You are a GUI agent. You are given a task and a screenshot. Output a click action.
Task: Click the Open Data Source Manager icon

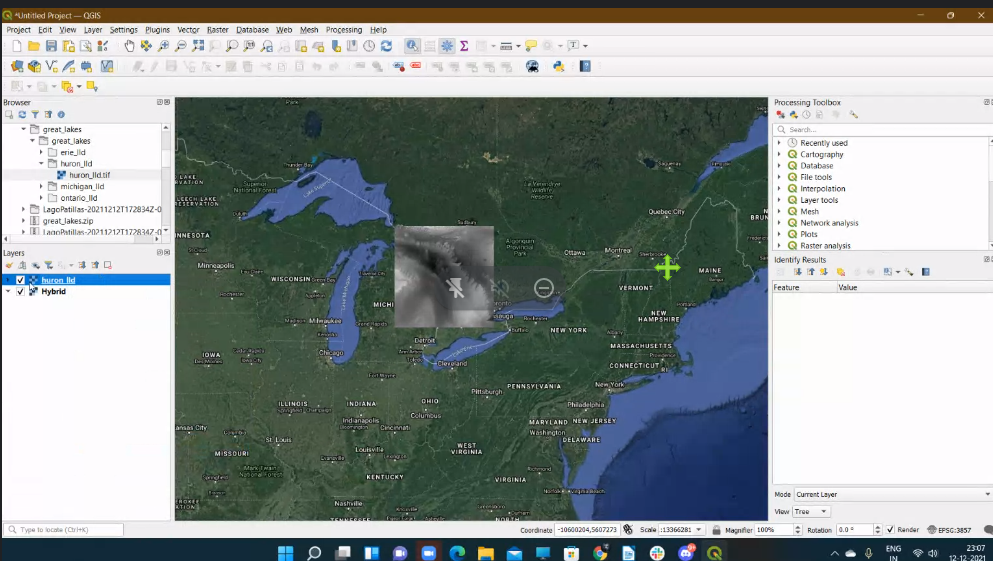pos(16,66)
